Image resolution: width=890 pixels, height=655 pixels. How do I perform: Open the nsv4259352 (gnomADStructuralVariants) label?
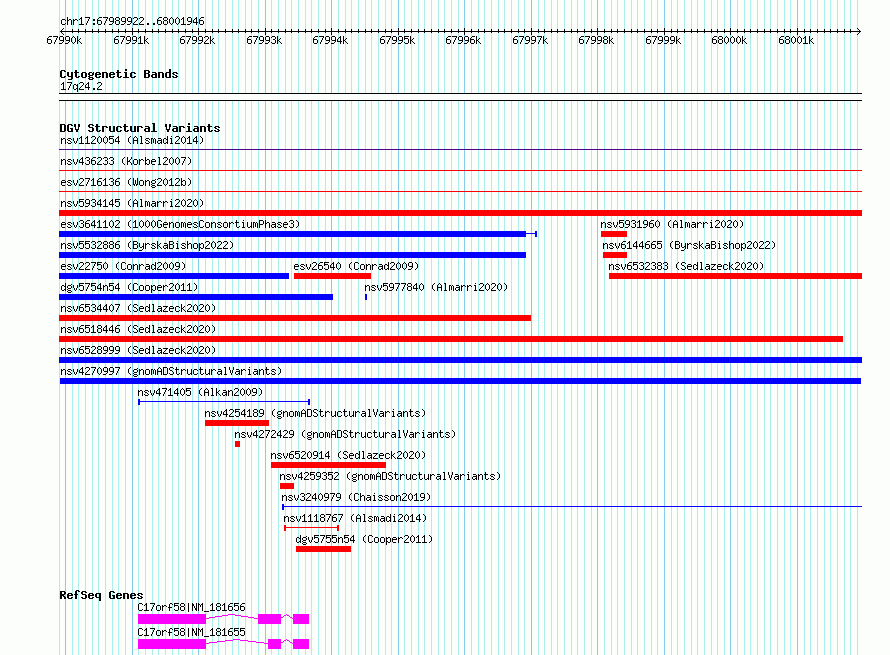click(390, 476)
